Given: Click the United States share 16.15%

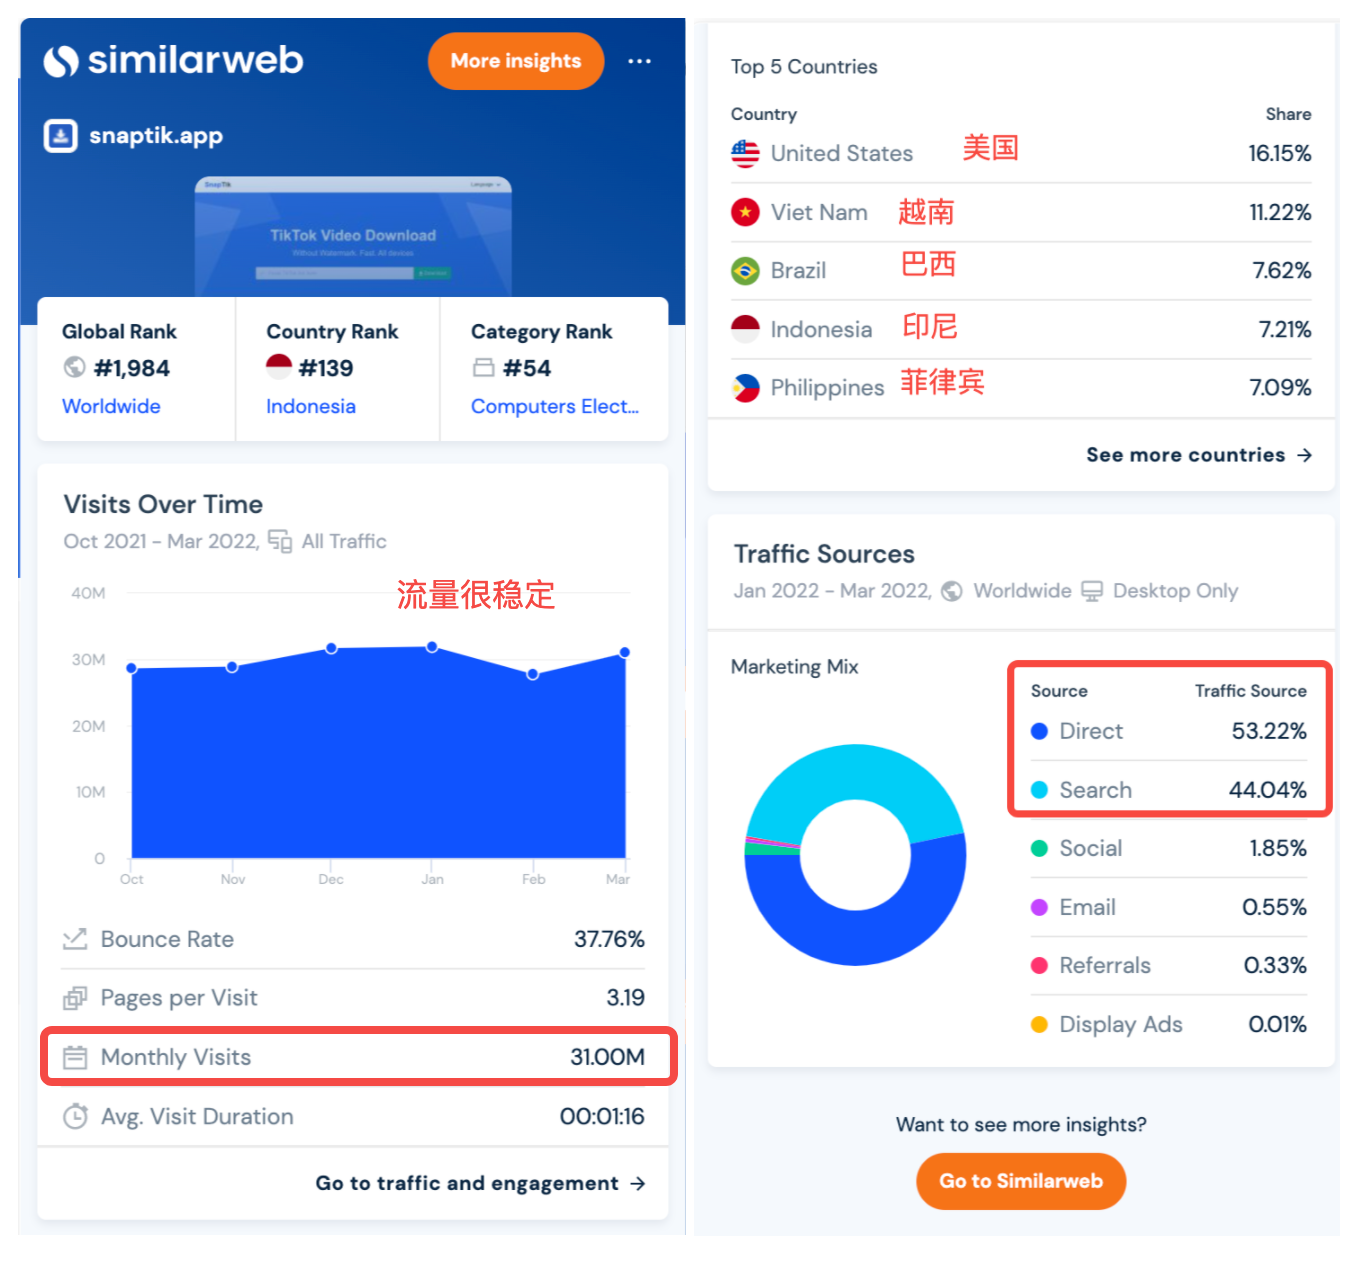Looking at the screenshot, I should (1279, 153).
